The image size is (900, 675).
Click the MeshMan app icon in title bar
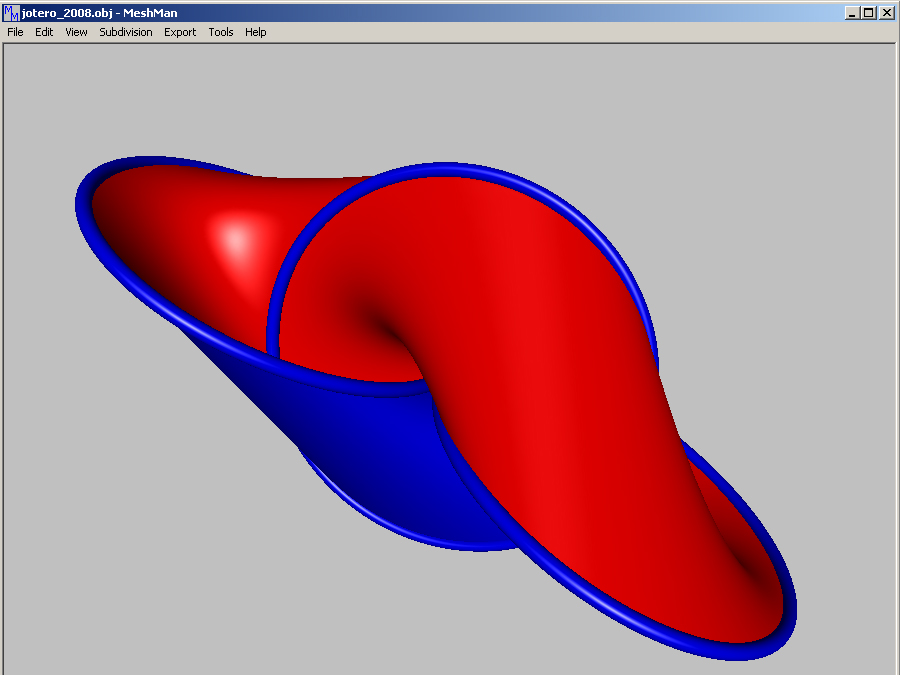(11, 13)
